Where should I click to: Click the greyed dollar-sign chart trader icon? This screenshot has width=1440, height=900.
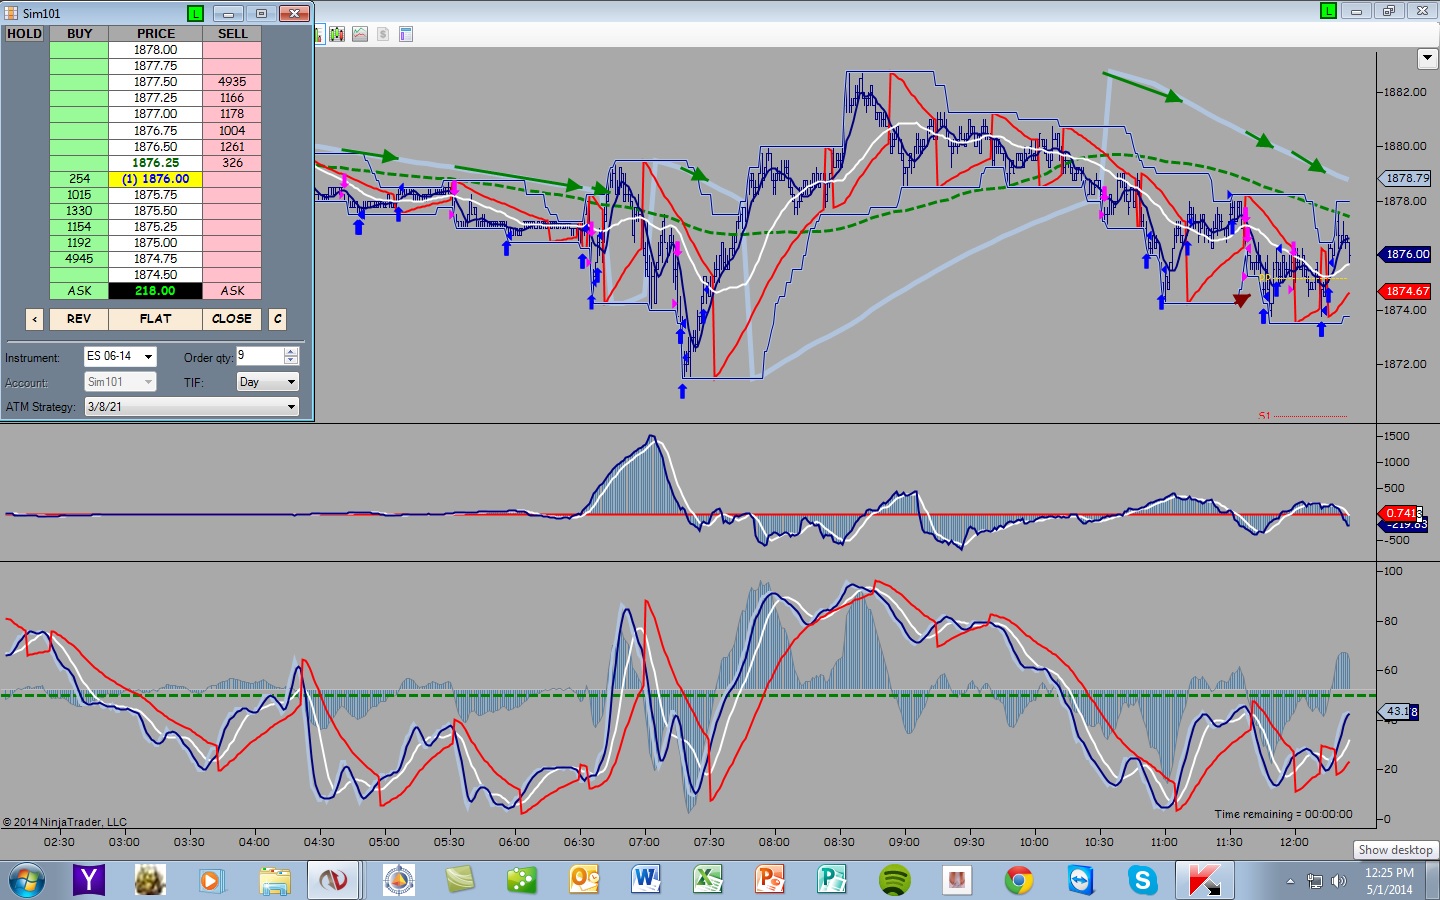(383, 34)
